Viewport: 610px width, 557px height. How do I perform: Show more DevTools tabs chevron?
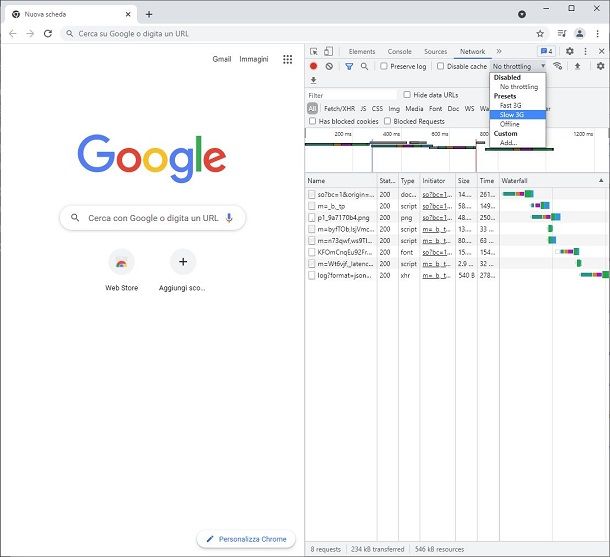pos(499,51)
